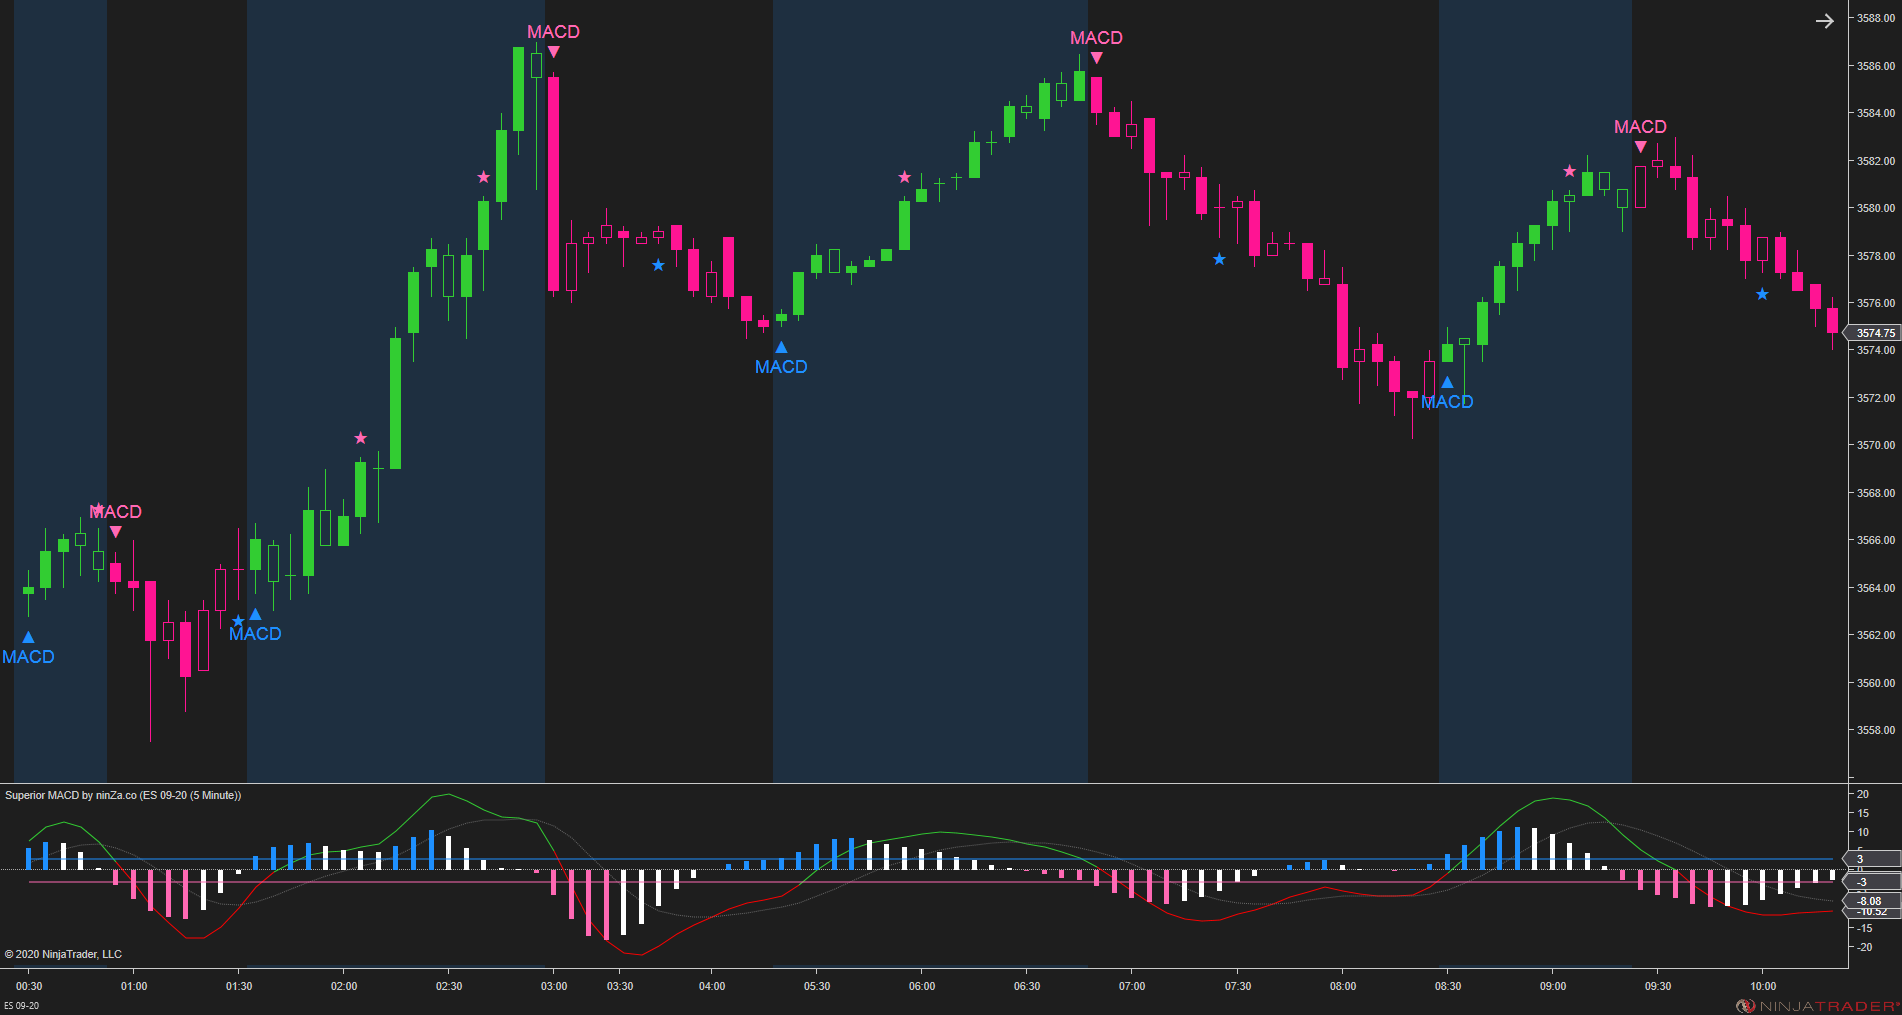Click the © 2020 NinjaTrader, LLC text
Screen dimensions: 1902x1015
point(63,953)
